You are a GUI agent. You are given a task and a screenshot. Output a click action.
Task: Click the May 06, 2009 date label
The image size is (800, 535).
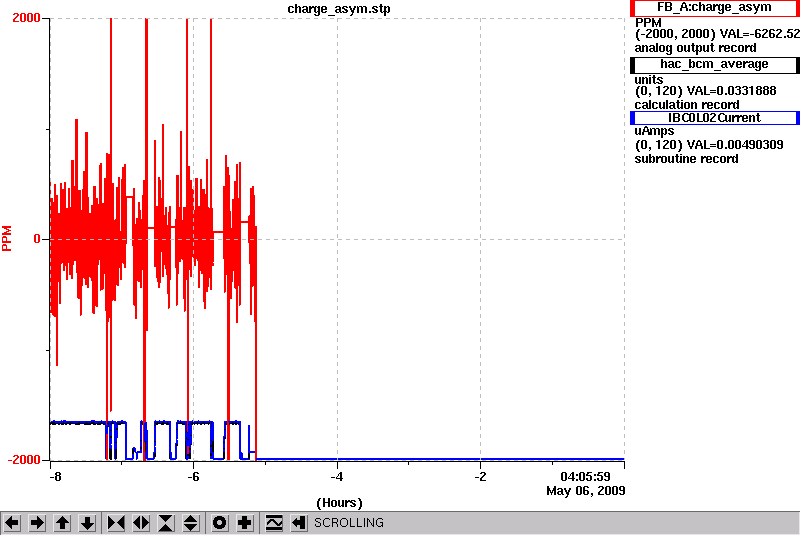pyautogui.click(x=586, y=491)
